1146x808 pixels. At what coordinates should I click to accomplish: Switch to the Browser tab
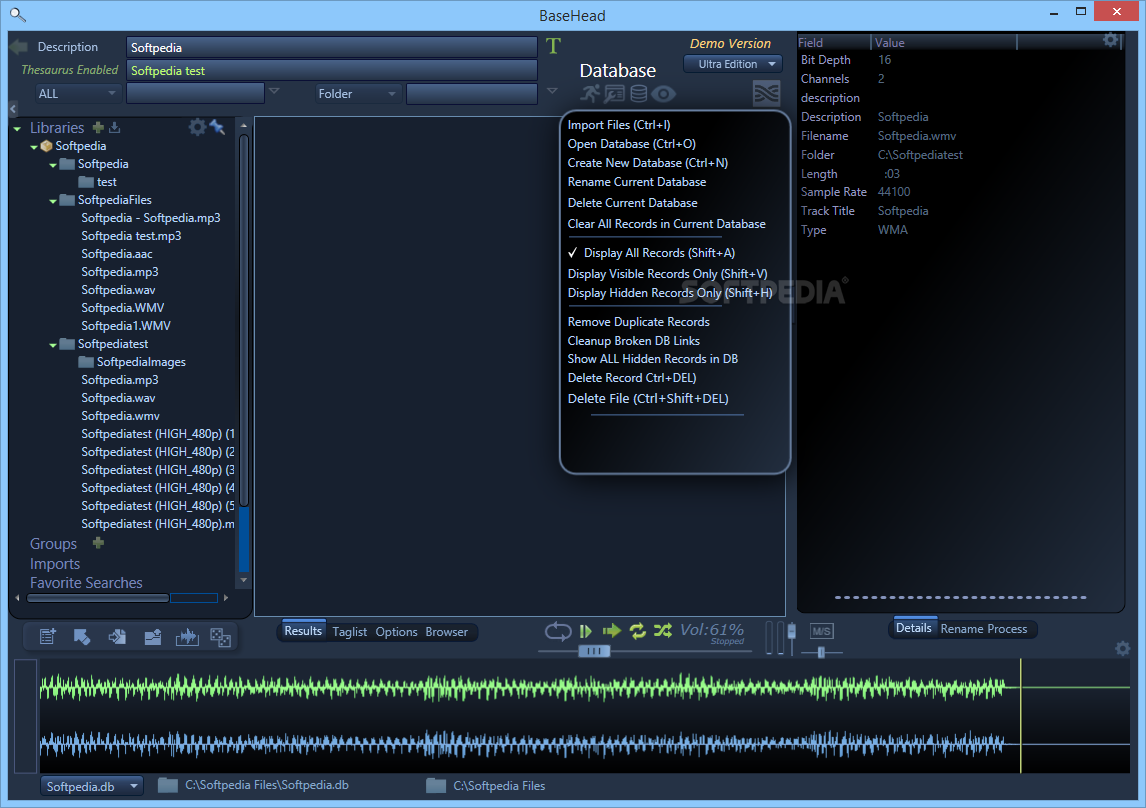(447, 632)
